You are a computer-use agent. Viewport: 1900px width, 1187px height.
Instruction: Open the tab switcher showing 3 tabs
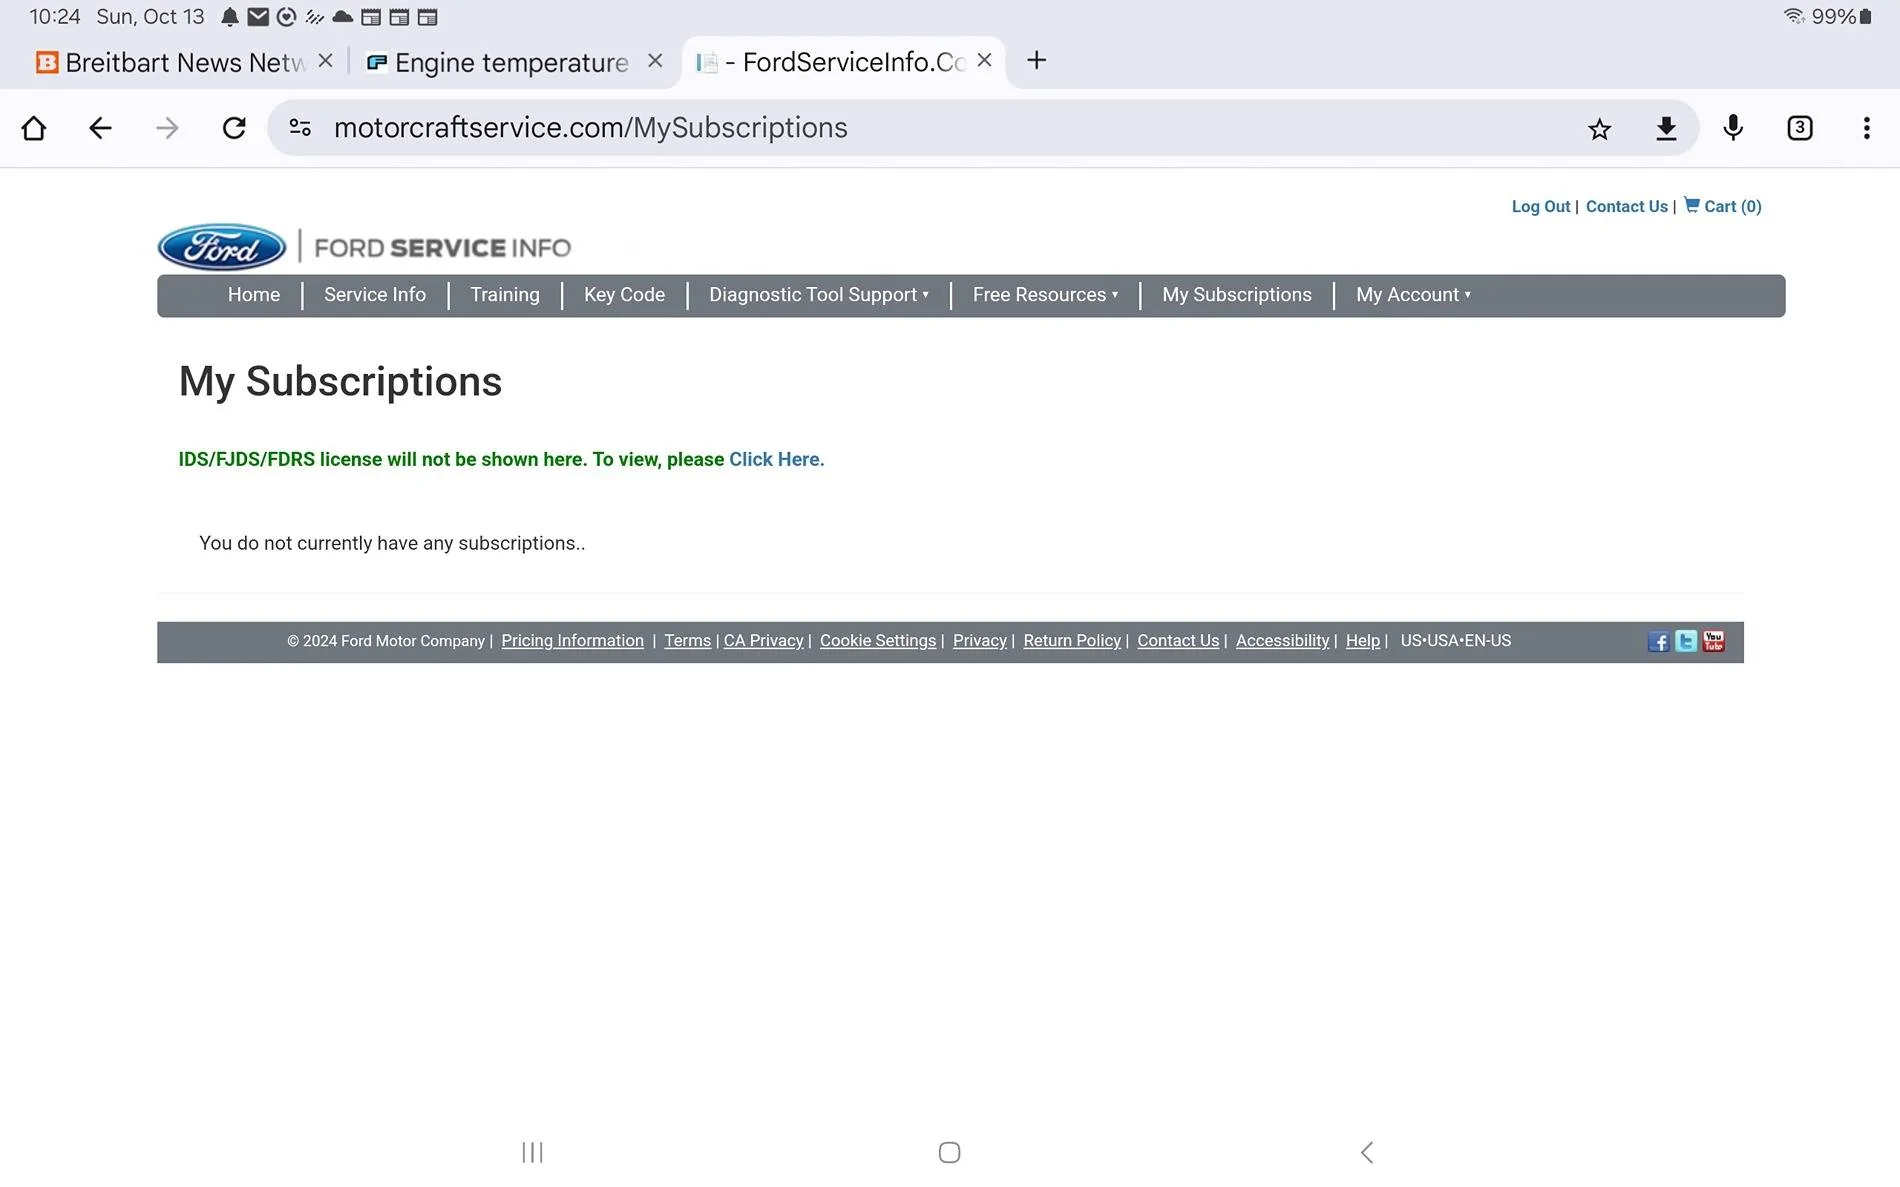[1800, 128]
